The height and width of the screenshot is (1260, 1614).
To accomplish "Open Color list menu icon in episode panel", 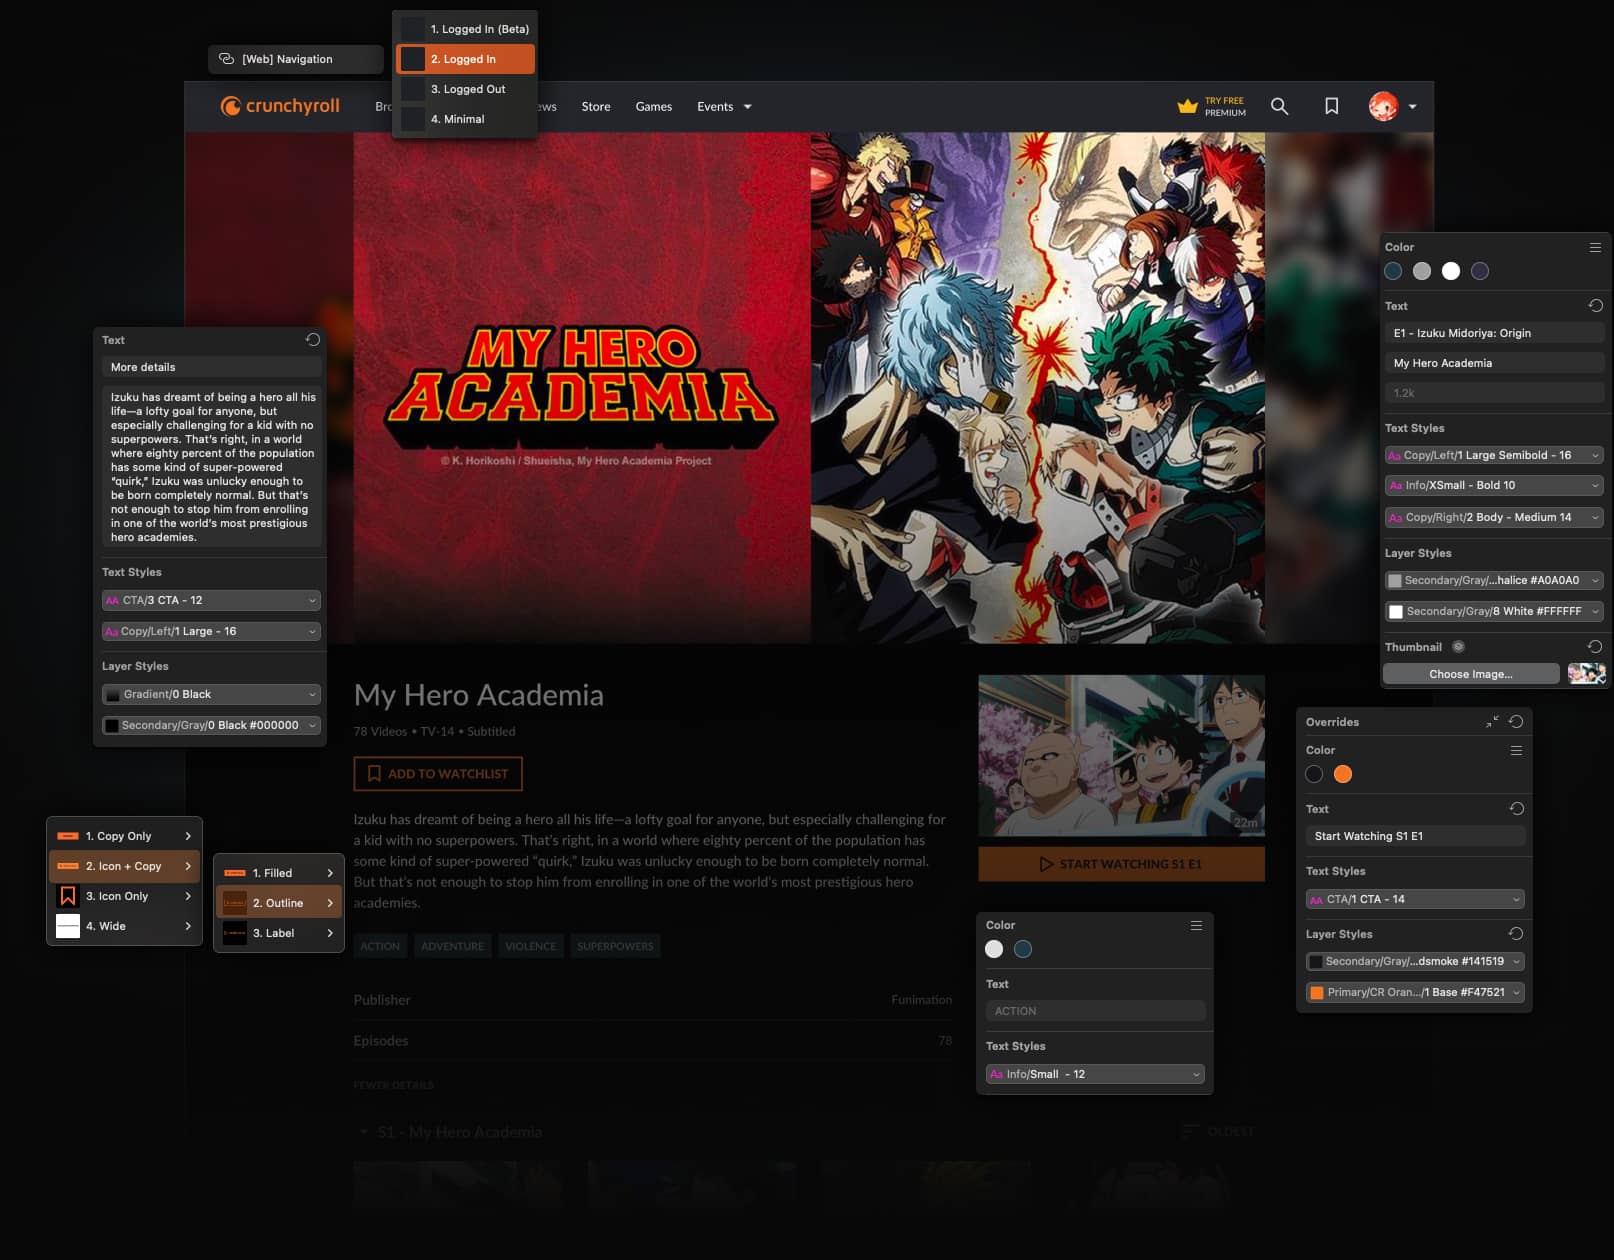I will tap(1595, 247).
